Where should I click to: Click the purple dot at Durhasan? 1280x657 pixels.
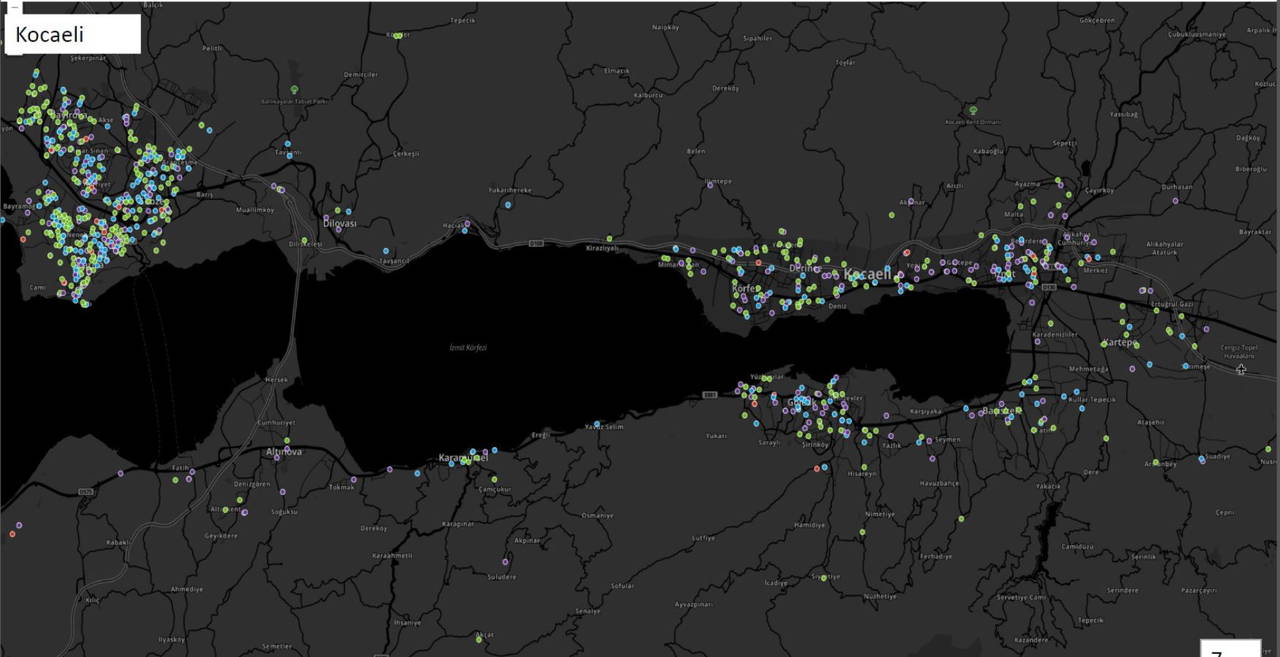coord(1175,200)
